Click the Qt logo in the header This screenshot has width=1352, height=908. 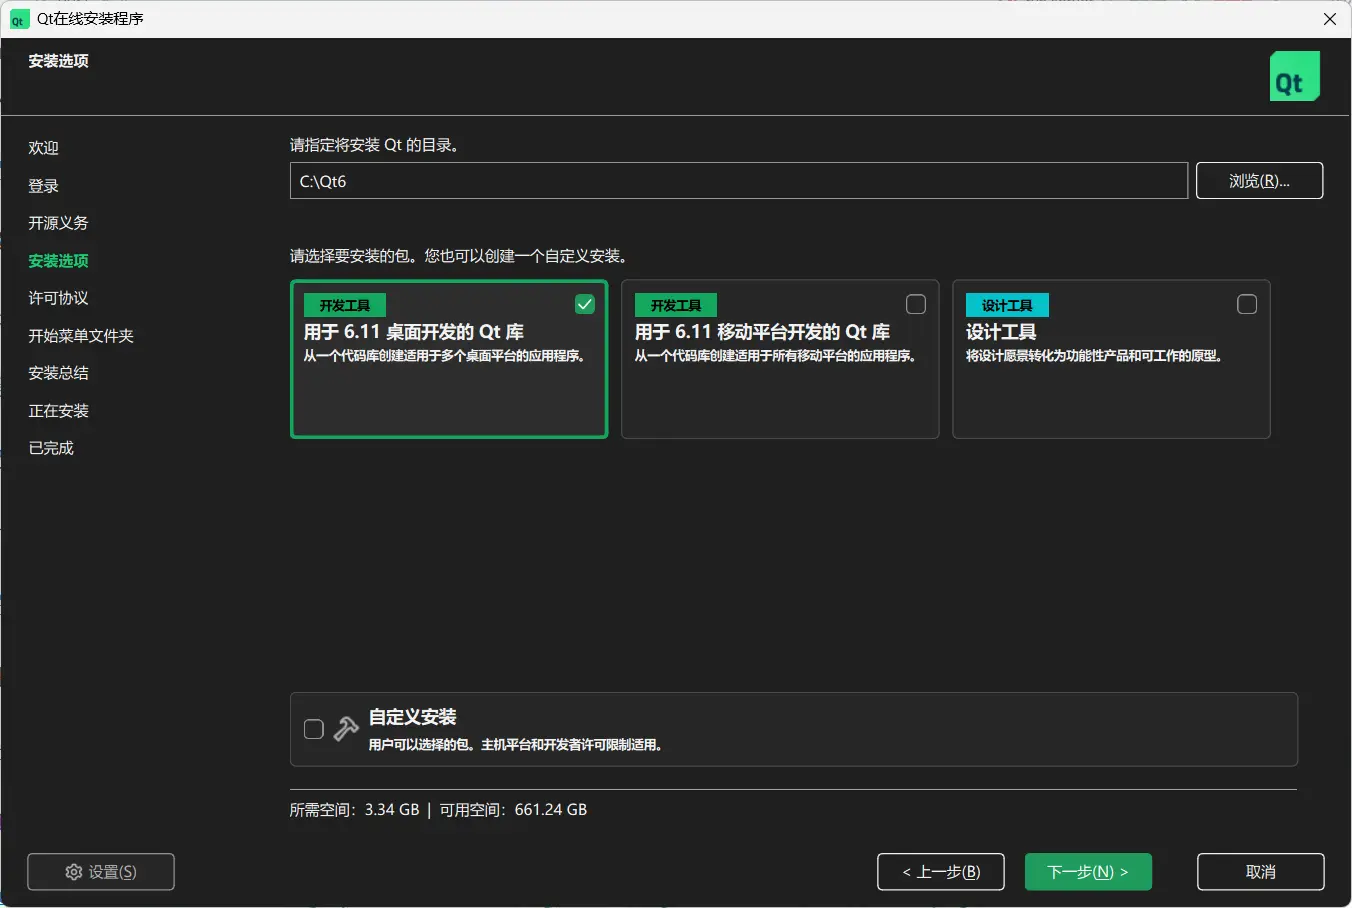[1295, 76]
